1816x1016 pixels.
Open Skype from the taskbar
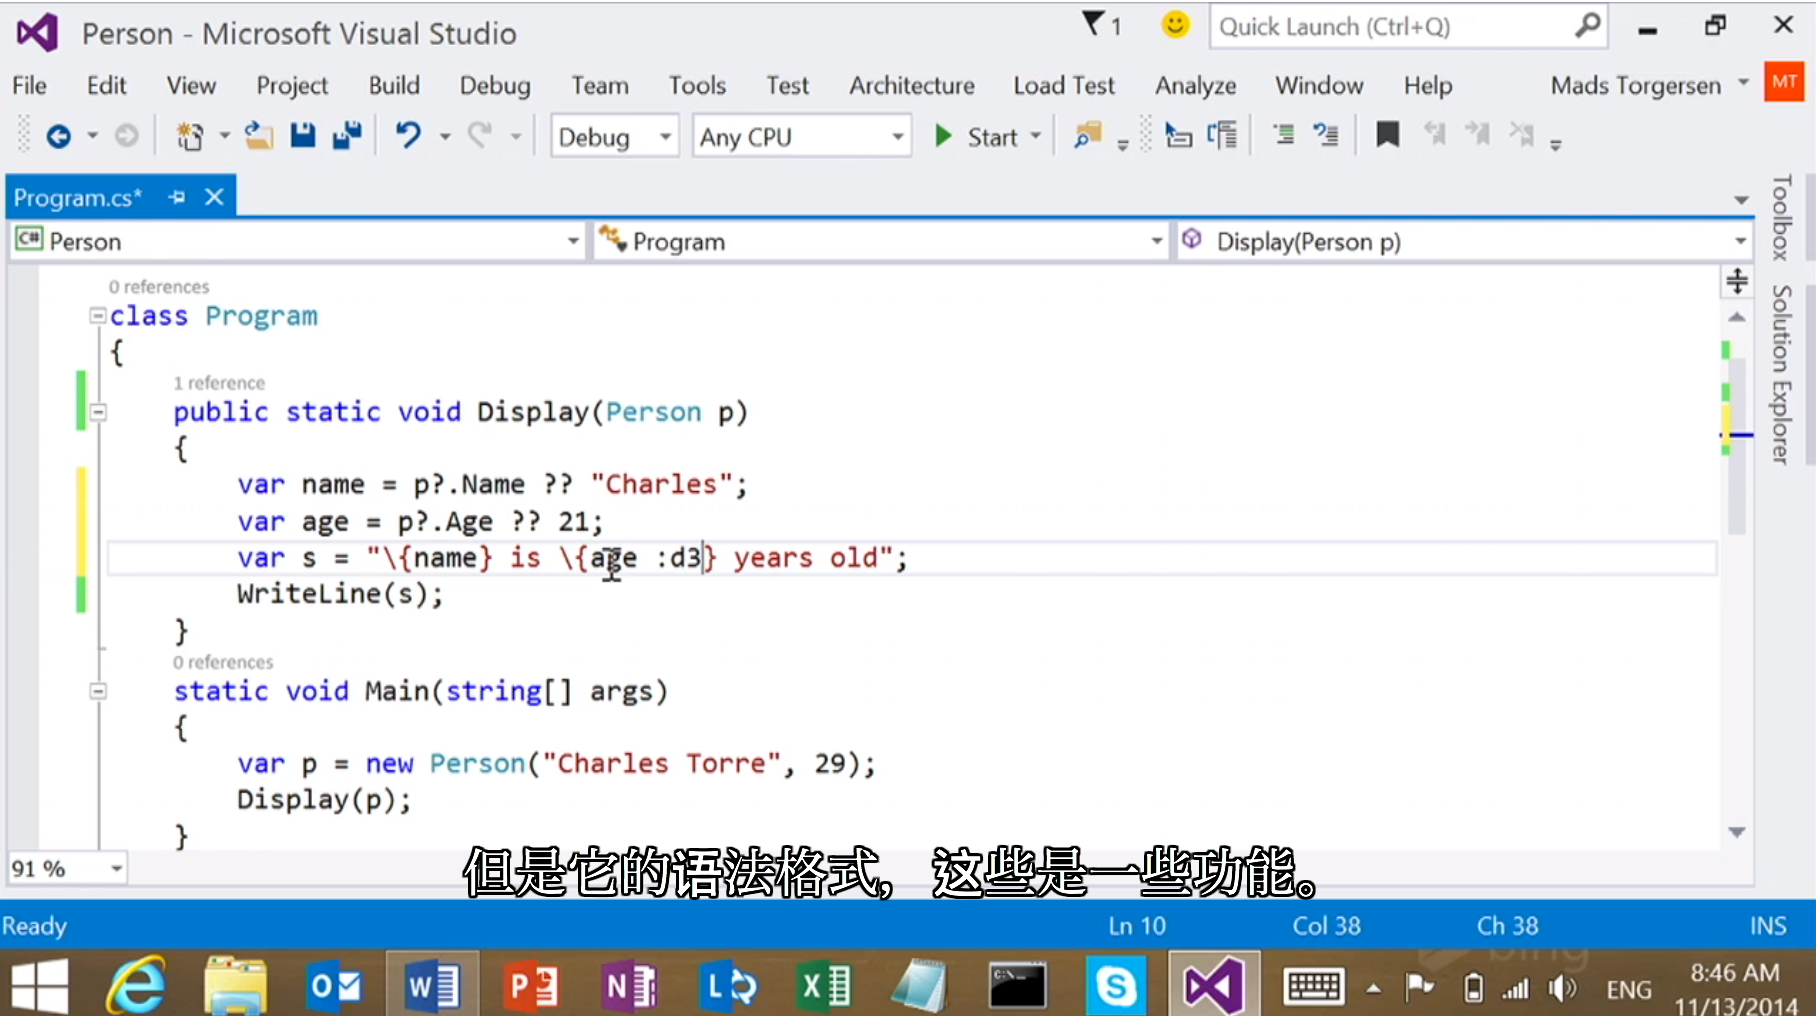pos(1115,986)
